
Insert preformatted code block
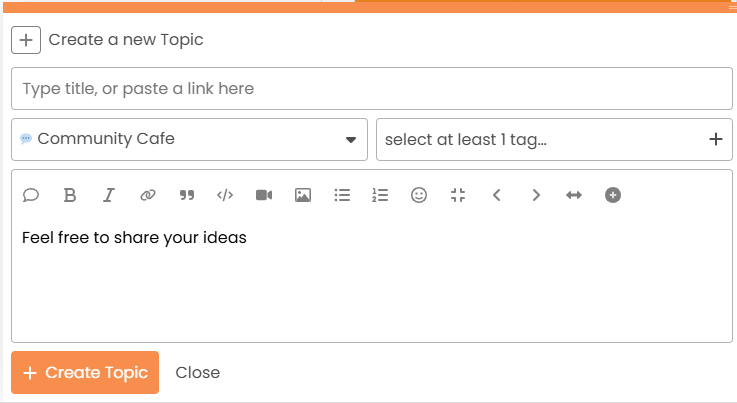coord(225,195)
